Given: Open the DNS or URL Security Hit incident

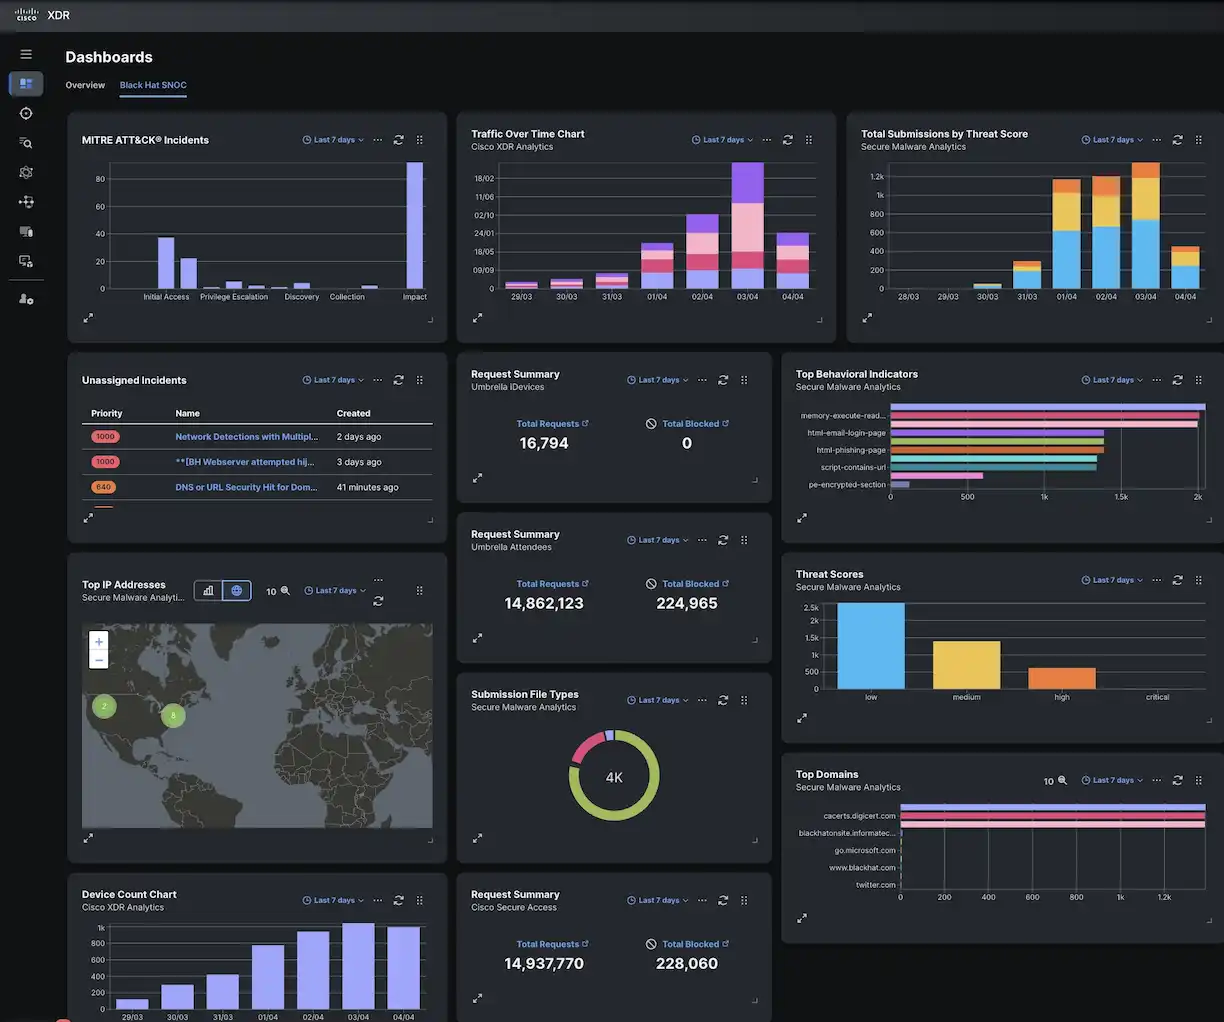Looking at the screenshot, I should coord(246,487).
